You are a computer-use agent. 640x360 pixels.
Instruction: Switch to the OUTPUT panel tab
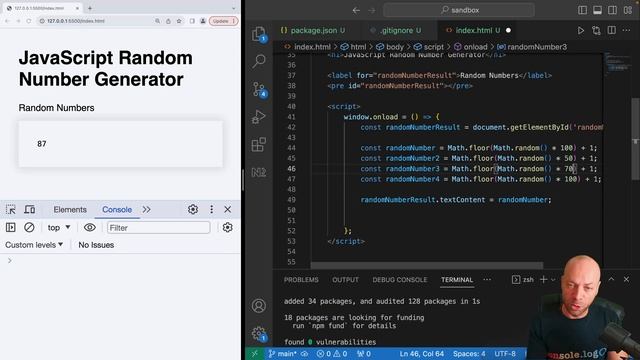[345, 280]
